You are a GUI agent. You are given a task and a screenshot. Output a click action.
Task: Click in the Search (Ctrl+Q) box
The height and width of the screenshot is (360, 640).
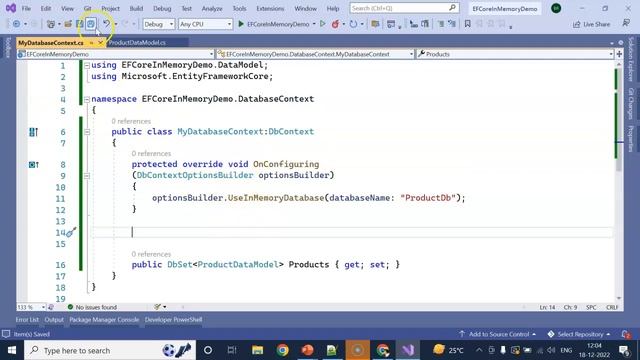[404, 8]
